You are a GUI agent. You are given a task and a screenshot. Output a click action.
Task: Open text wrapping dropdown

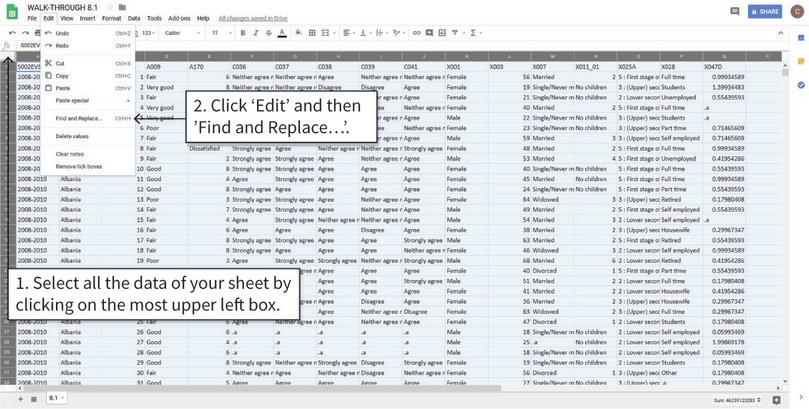point(381,33)
